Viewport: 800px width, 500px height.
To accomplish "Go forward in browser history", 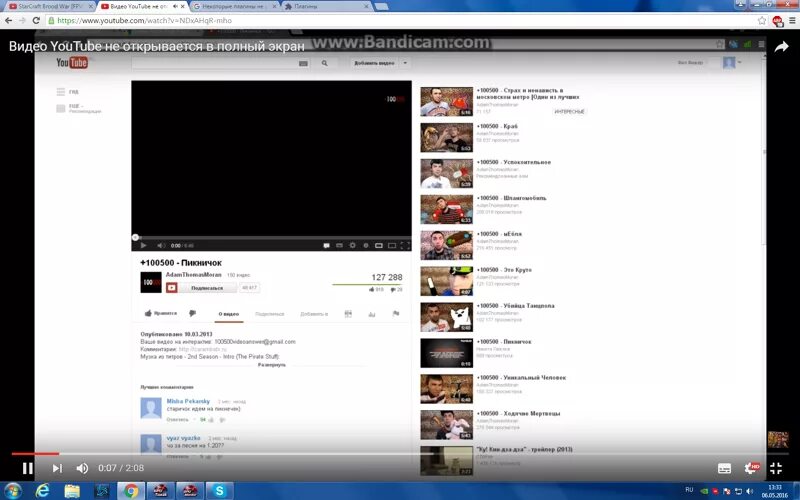I will tap(22, 20).
